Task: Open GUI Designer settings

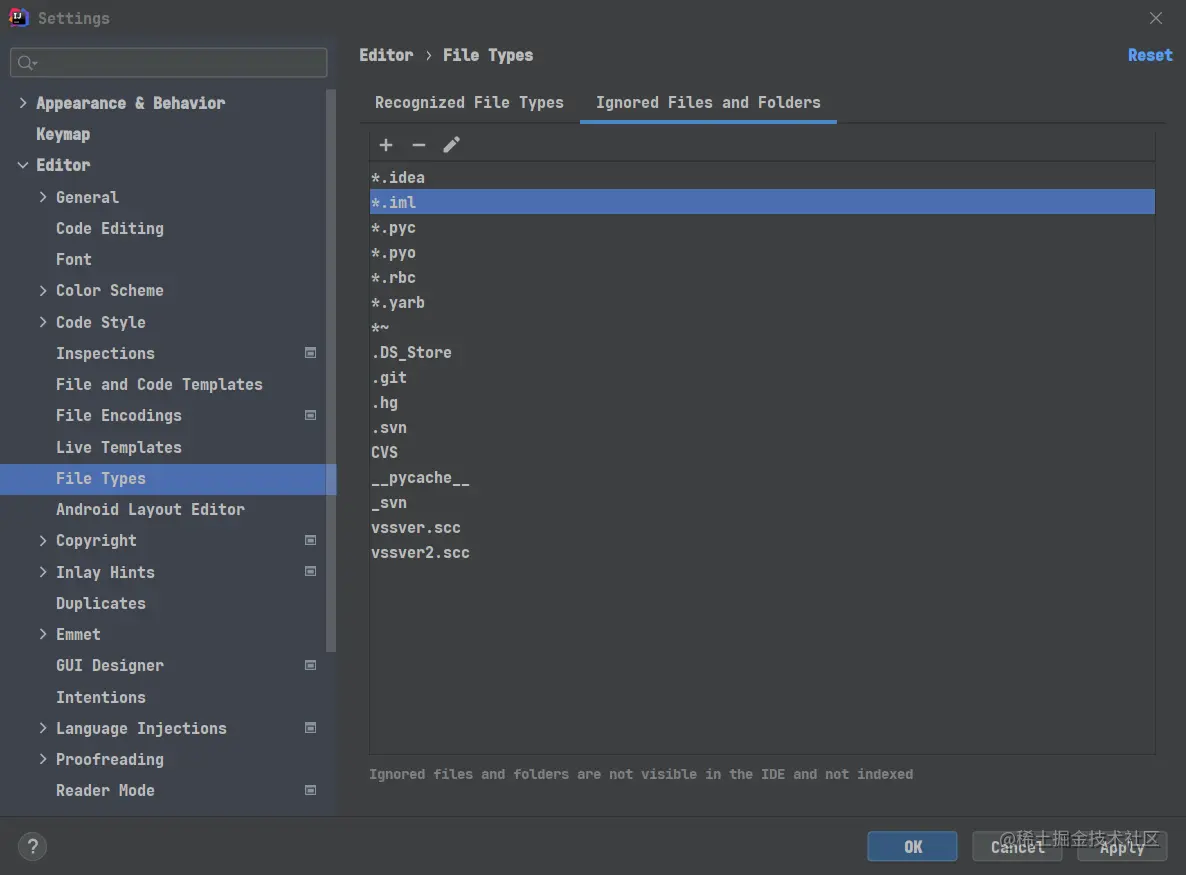Action: (110, 666)
